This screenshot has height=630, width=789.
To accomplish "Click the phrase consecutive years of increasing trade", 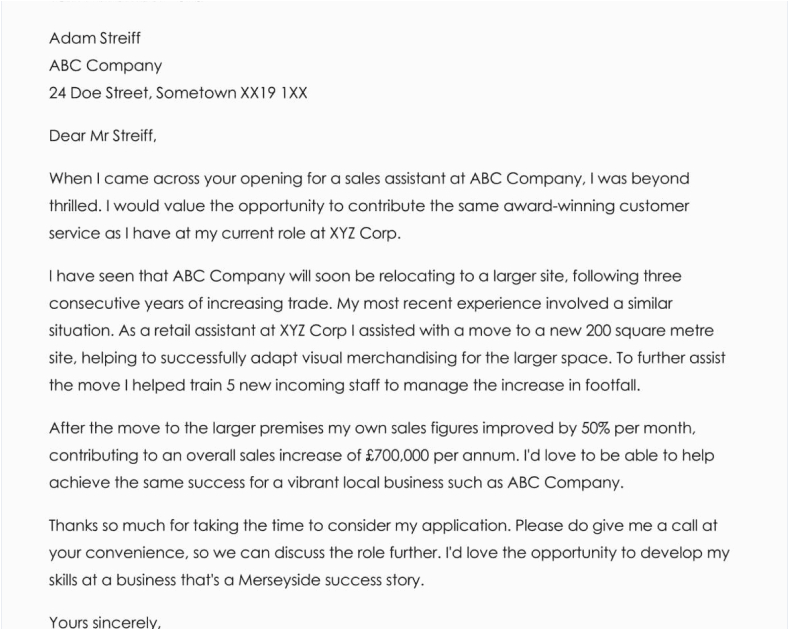I will click(195, 302).
